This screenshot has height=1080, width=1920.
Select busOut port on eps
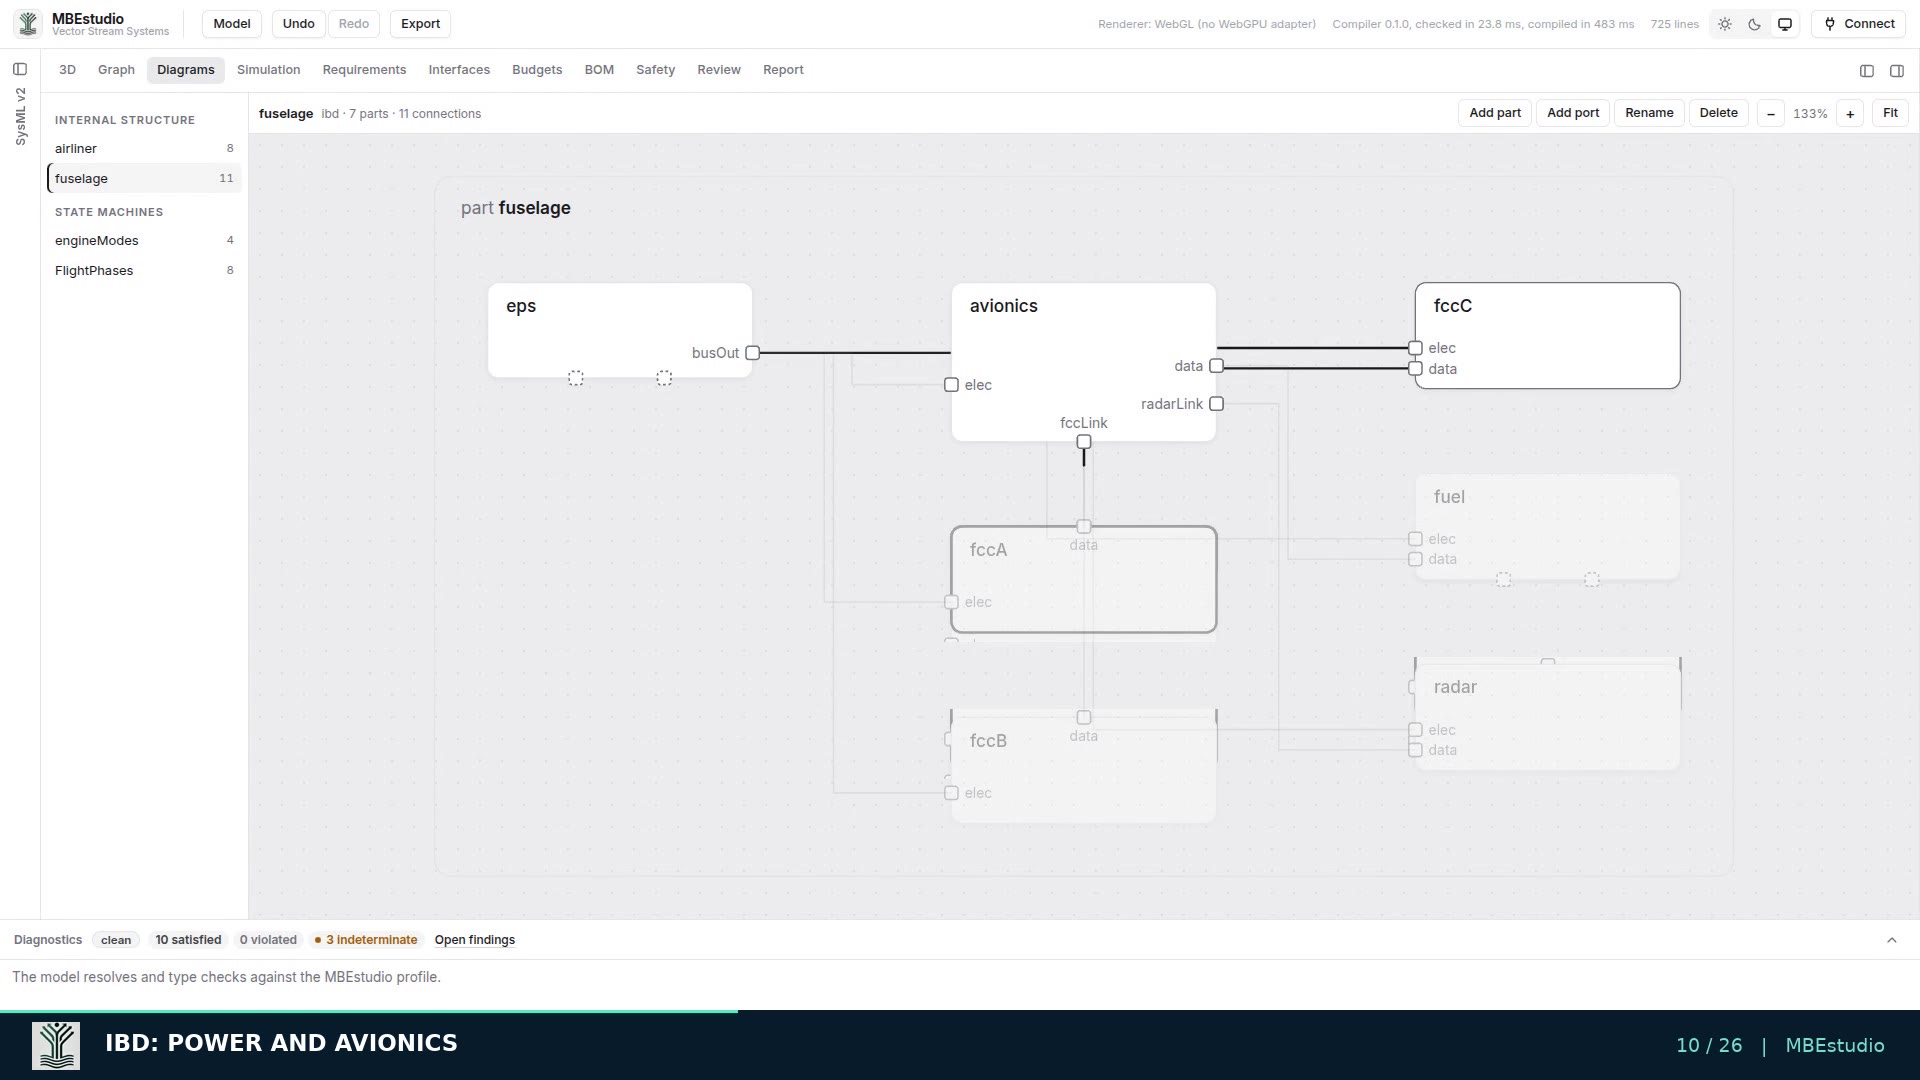tap(753, 353)
